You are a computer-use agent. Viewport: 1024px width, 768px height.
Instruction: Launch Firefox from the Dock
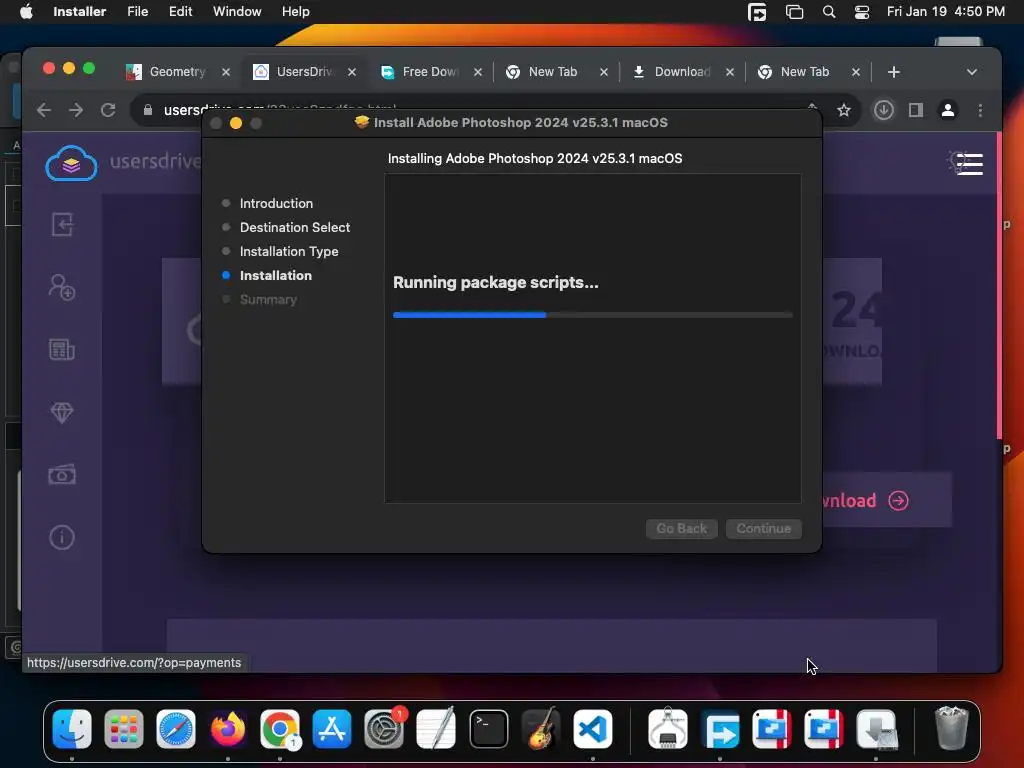click(x=228, y=729)
